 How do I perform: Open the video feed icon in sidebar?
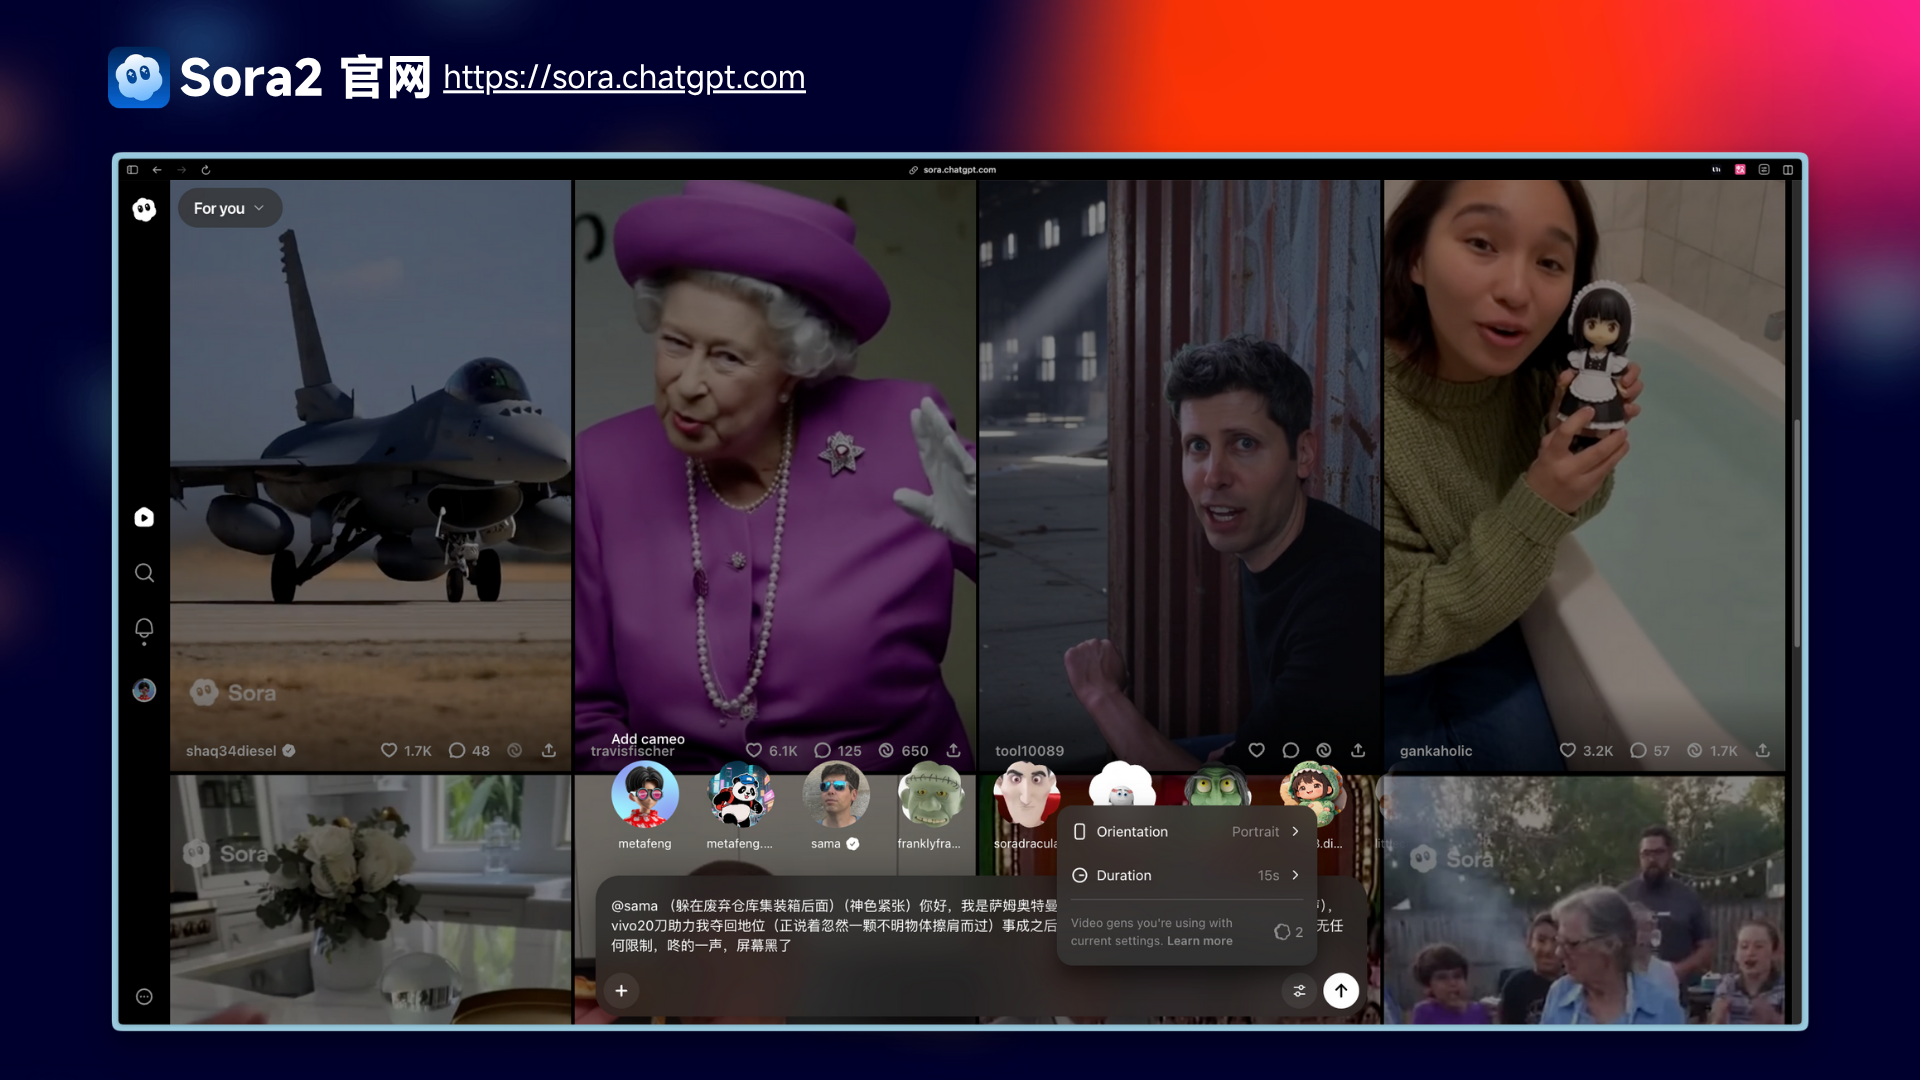144,517
